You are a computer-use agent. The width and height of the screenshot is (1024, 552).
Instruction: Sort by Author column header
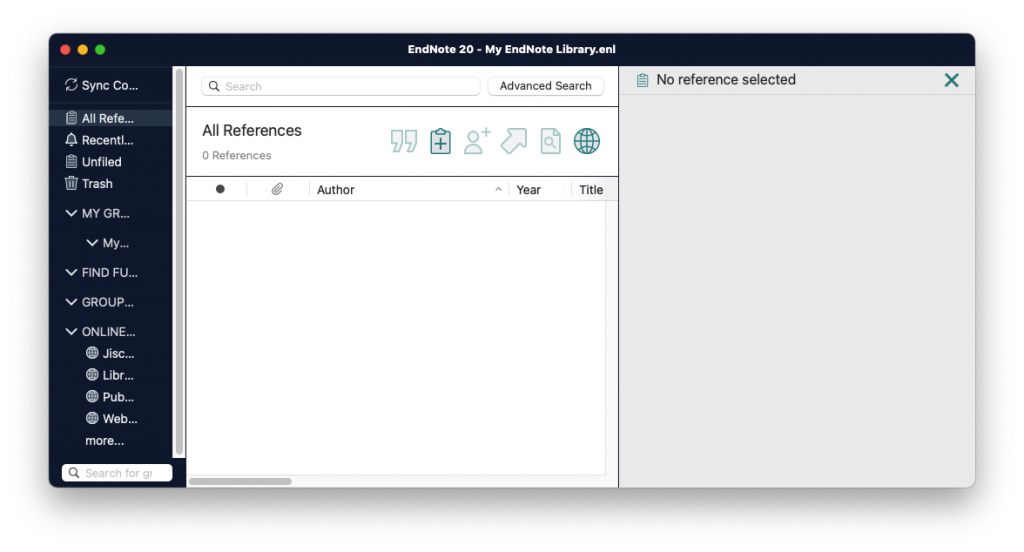pyautogui.click(x=336, y=189)
